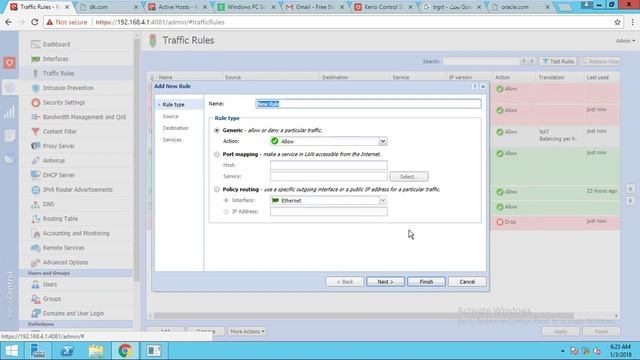The width and height of the screenshot is (640, 360).
Task: Open File Explorer from the taskbar
Action: click(96, 351)
